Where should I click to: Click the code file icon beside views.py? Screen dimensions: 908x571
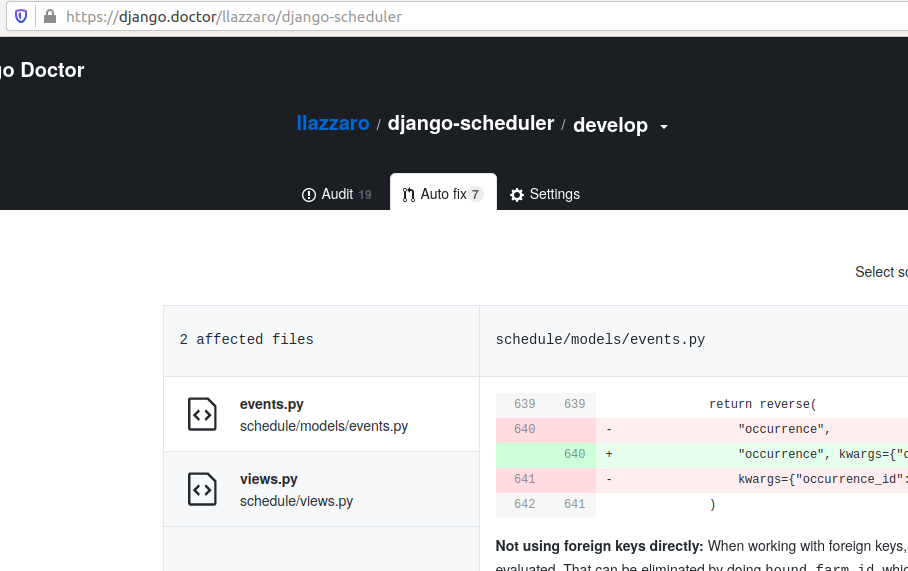(202, 489)
